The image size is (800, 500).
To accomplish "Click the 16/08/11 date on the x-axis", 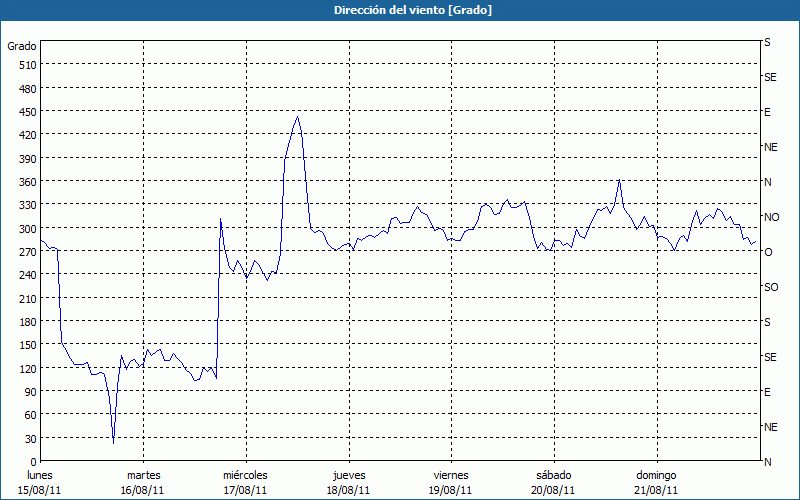I will [x=143, y=490].
